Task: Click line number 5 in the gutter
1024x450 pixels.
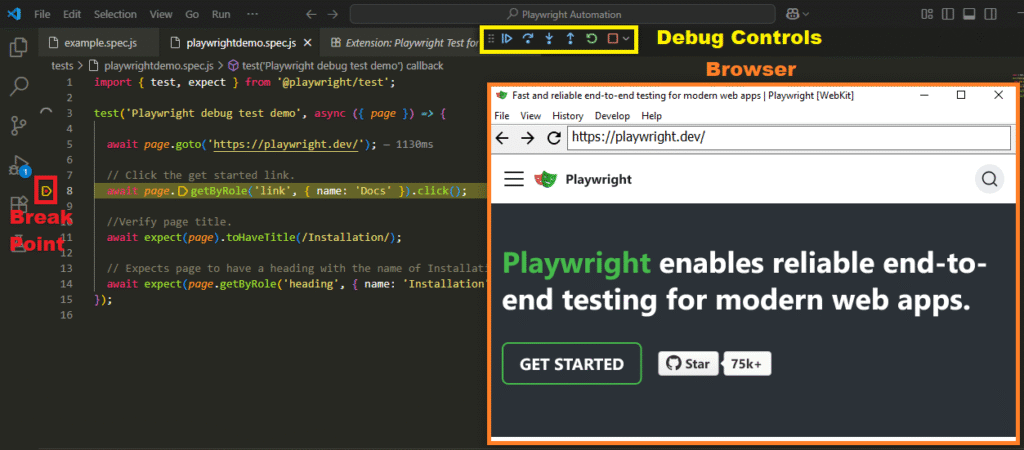Action: (x=69, y=144)
